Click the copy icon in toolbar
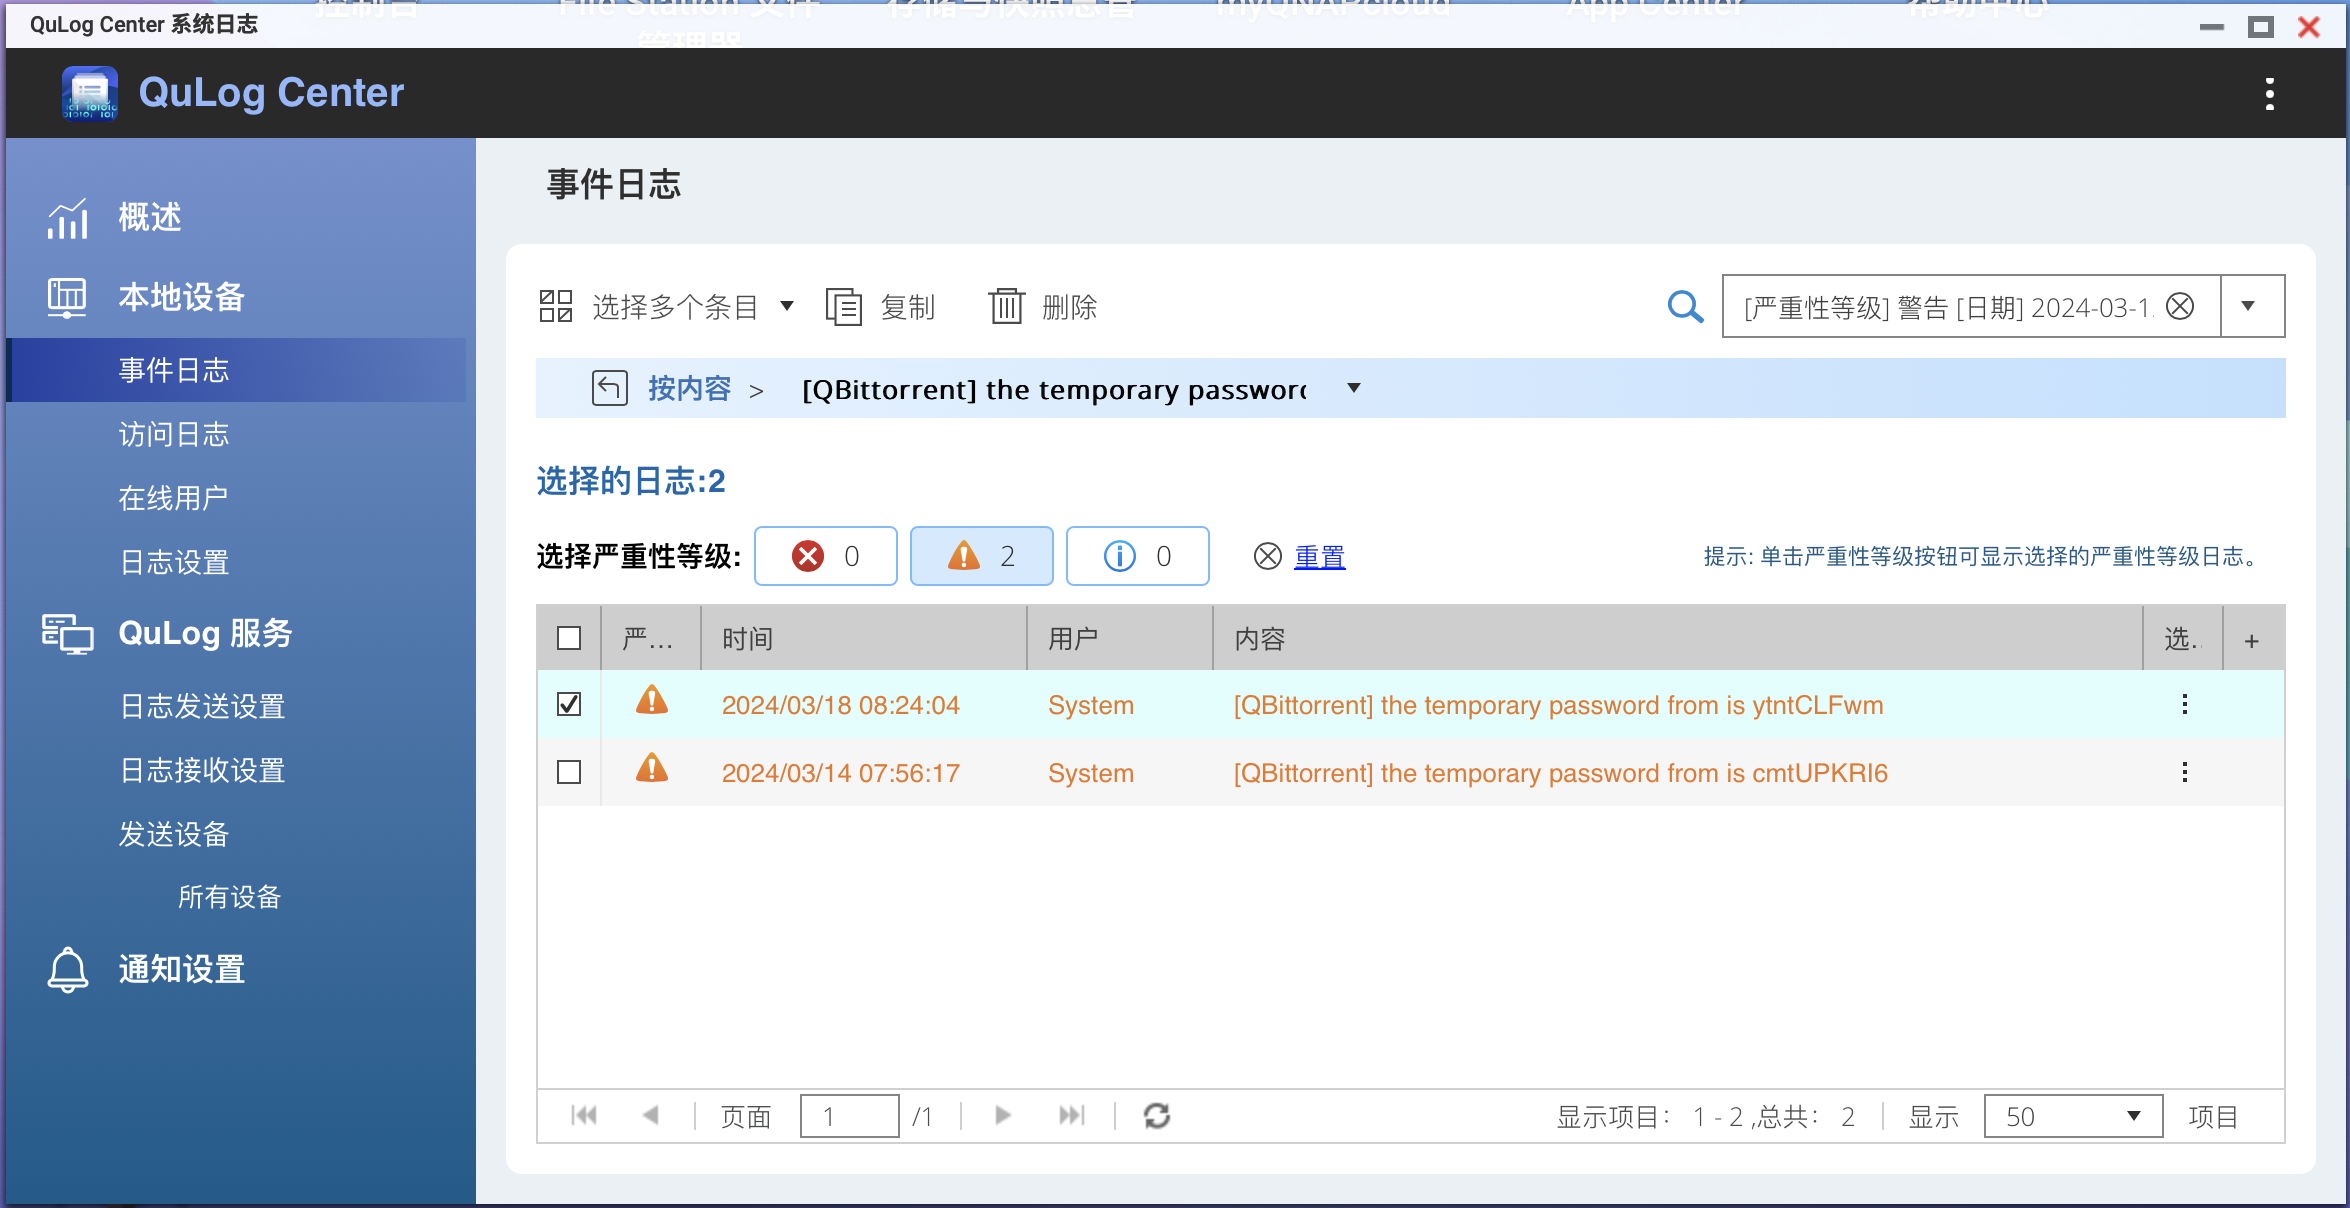Viewport: 2350px width, 1208px height. point(844,306)
